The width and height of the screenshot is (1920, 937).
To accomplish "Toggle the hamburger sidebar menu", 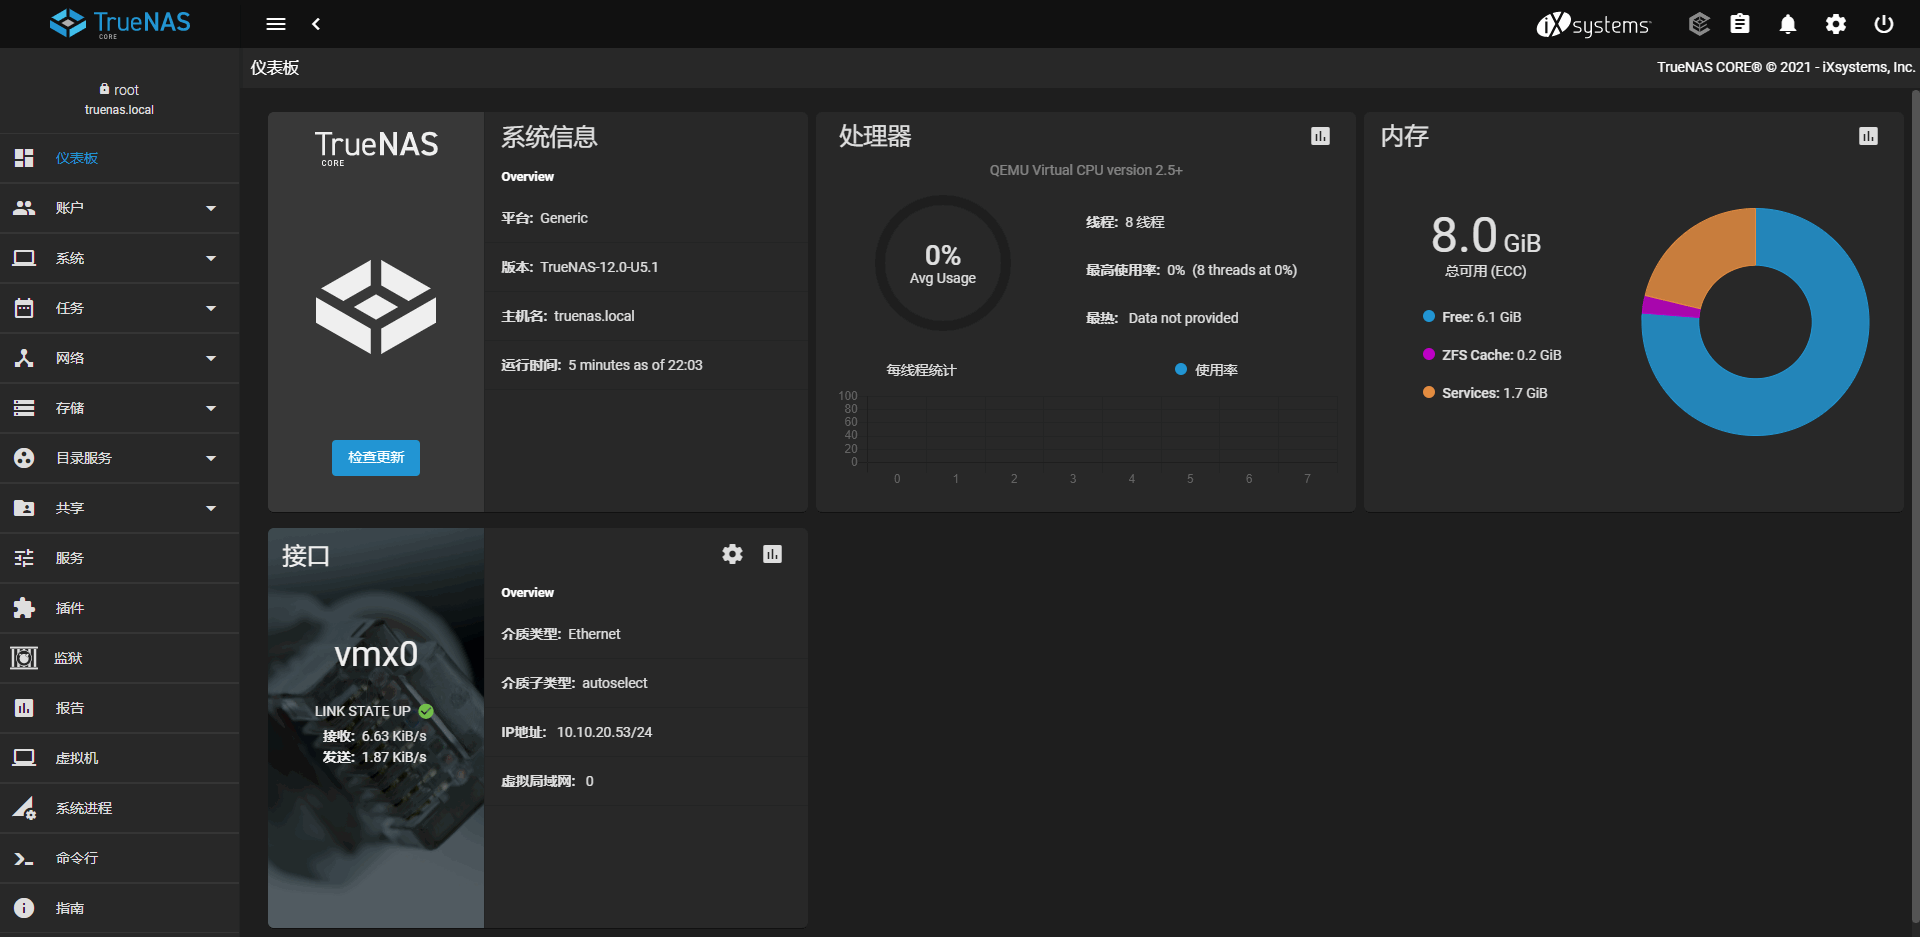I will click(276, 24).
